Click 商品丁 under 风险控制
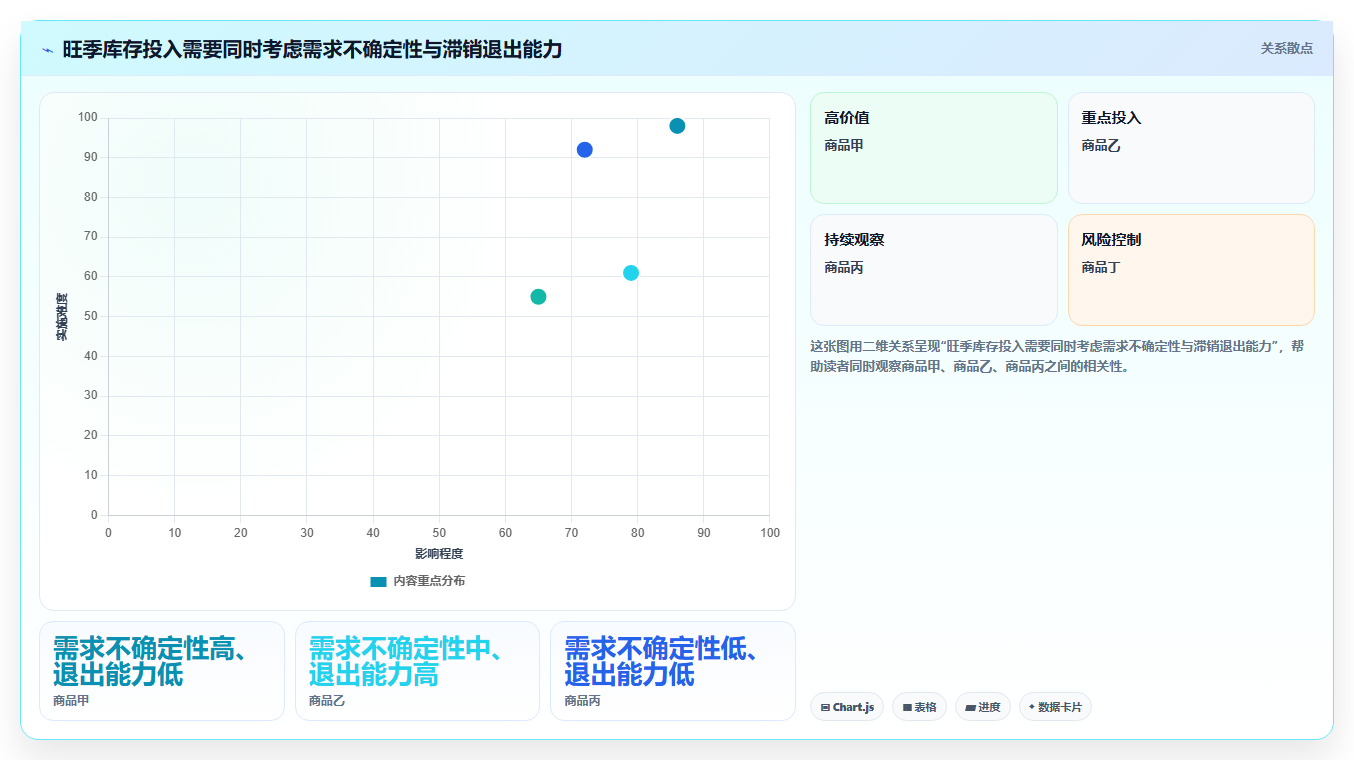The height and width of the screenshot is (760, 1354). pos(1101,268)
